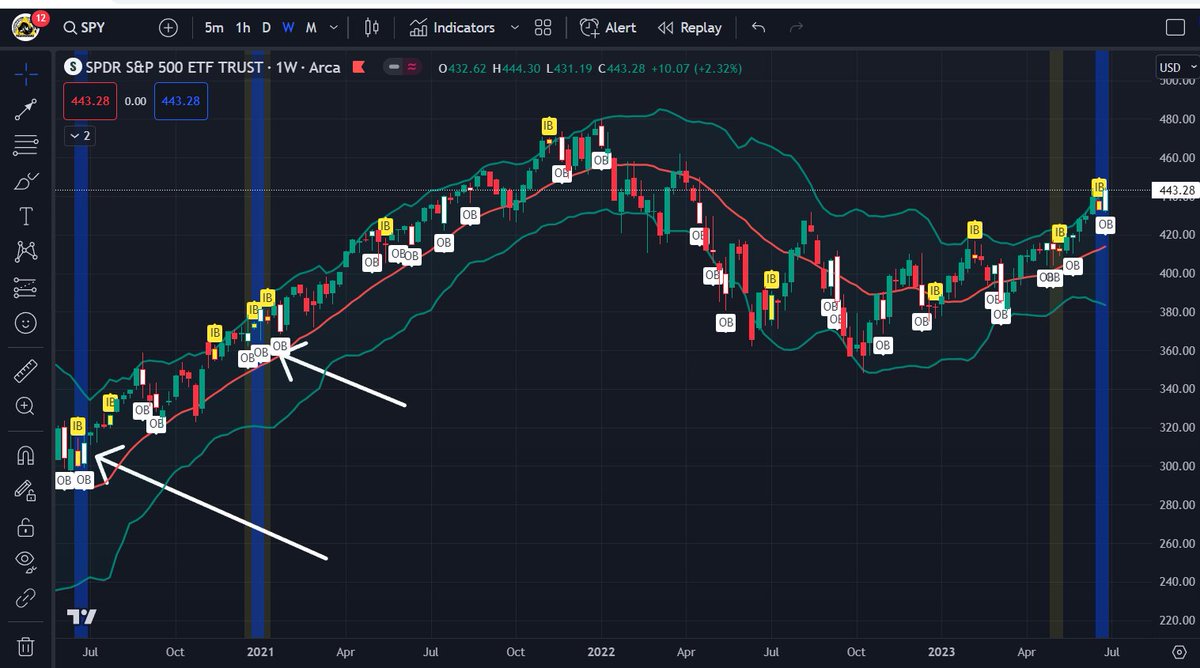Click the +10.07 (+2.32%) change text
Viewport: 1200px width, 668px height.
point(696,68)
